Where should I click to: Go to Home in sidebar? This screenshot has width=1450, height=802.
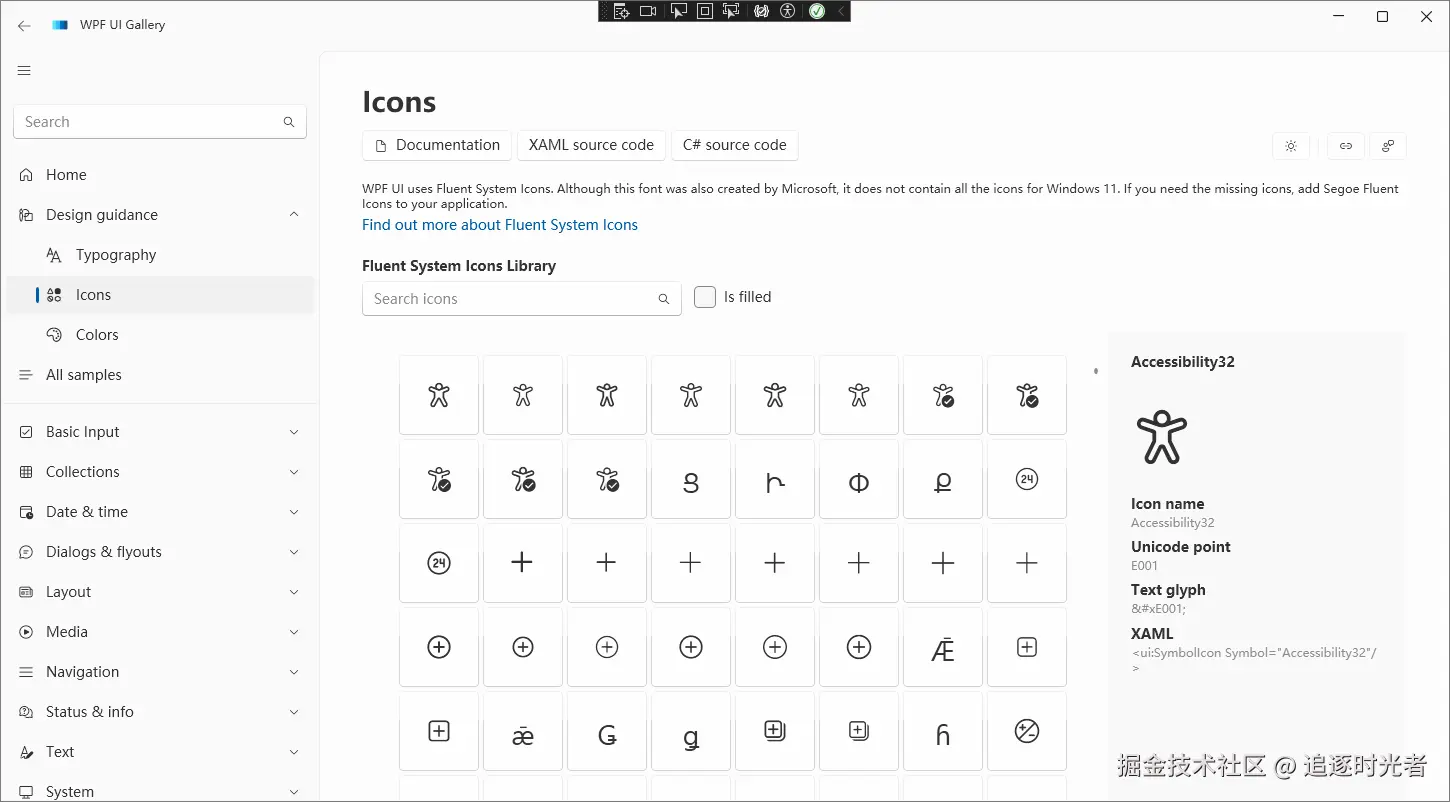(160, 175)
